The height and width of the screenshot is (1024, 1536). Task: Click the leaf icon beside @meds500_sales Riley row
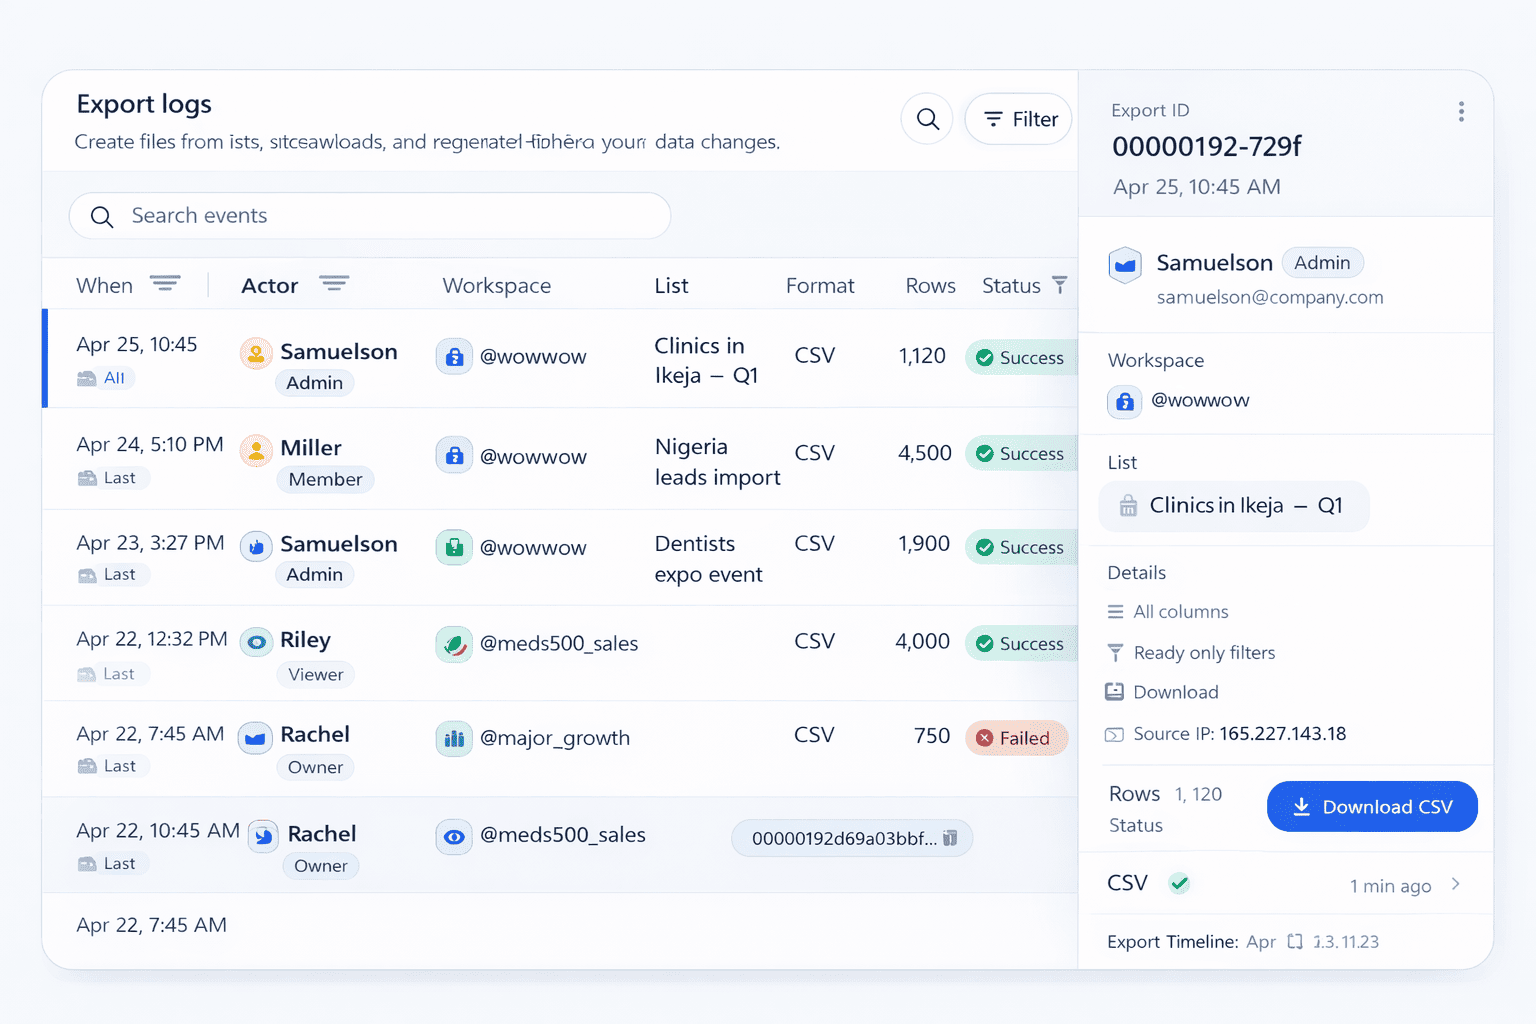coord(454,644)
